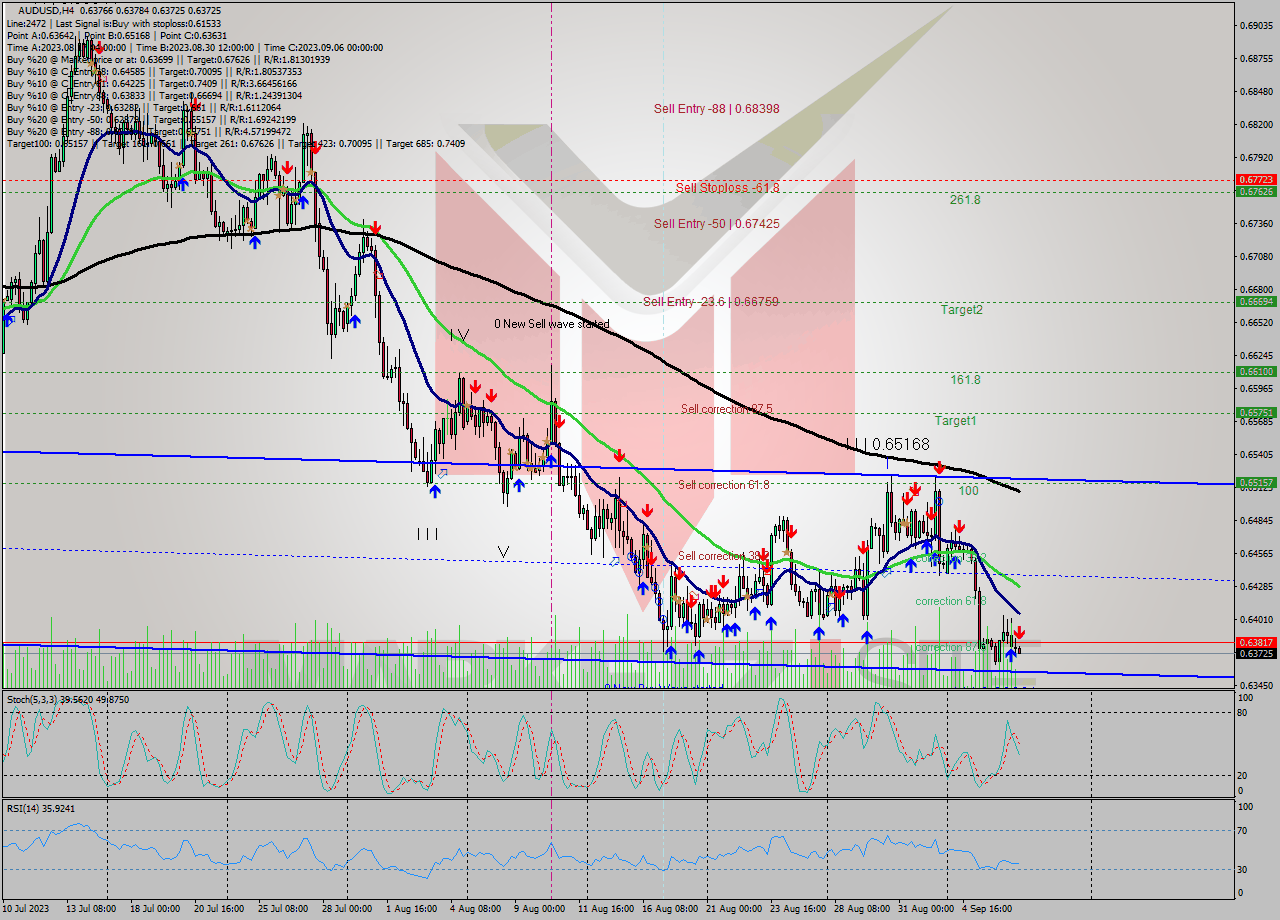Click the RSI '70' level on the scale

(x=1241, y=830)
